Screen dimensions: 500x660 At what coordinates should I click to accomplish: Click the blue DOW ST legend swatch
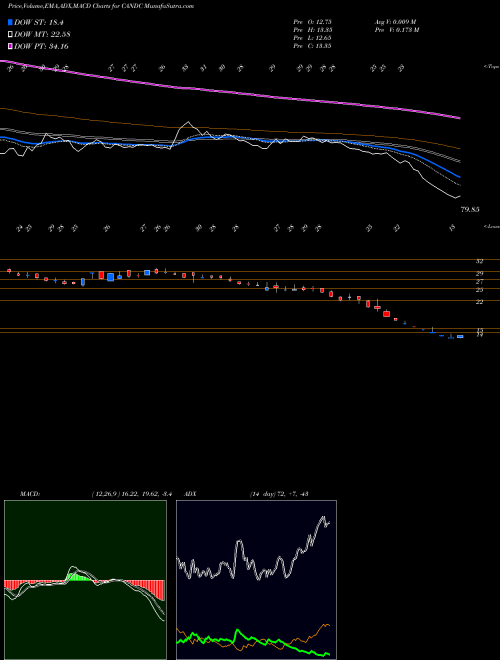(x=10, y=22)
